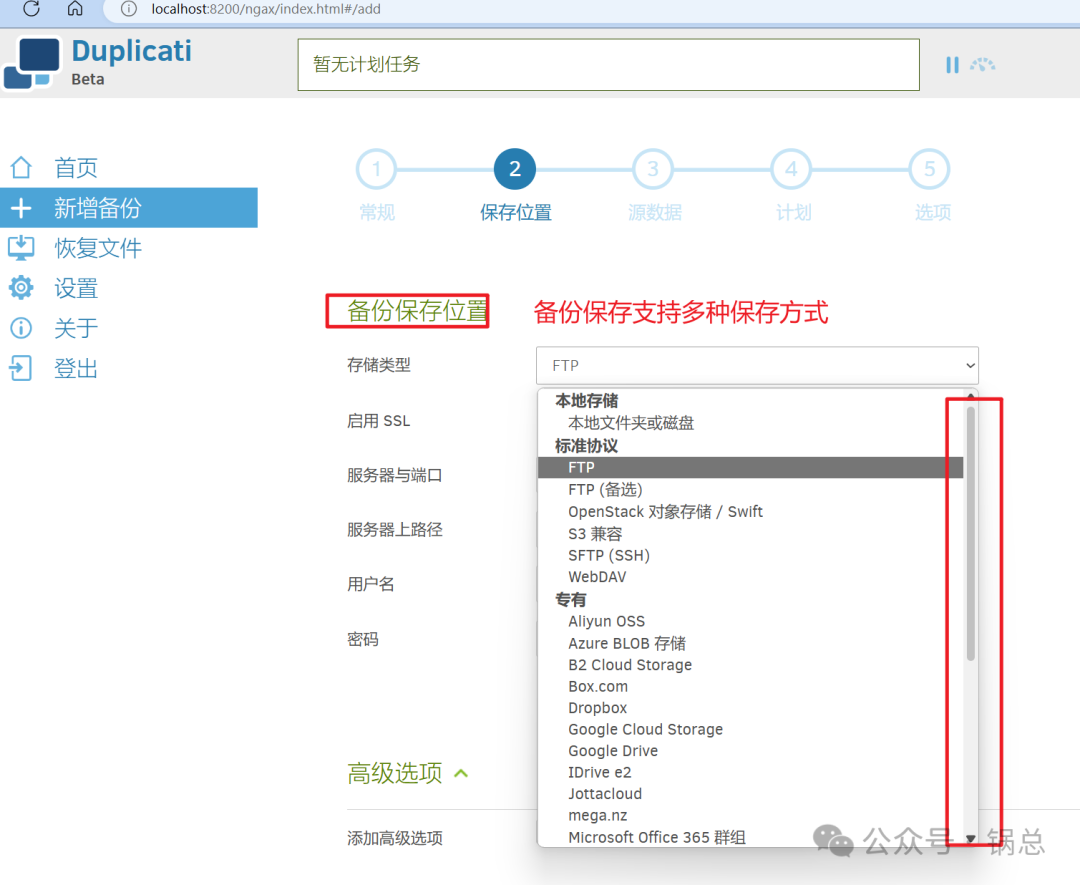The width and height of the screenshot is (1080, 885).
Task: Click the 服务器上路径 label
Action: tap(394, 530)
